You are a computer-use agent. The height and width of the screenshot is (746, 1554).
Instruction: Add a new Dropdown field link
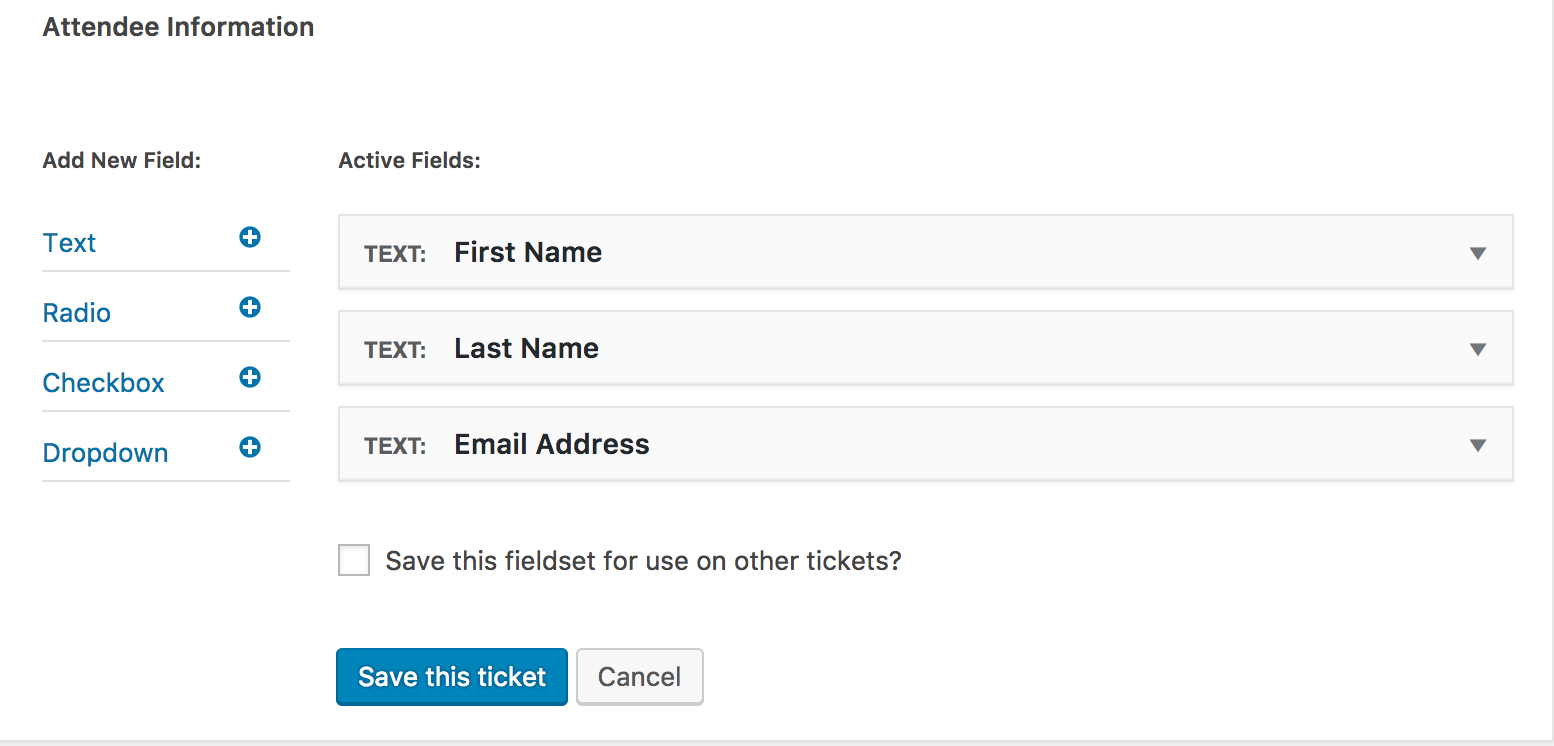pyautogui.click(x=105, y=453)
